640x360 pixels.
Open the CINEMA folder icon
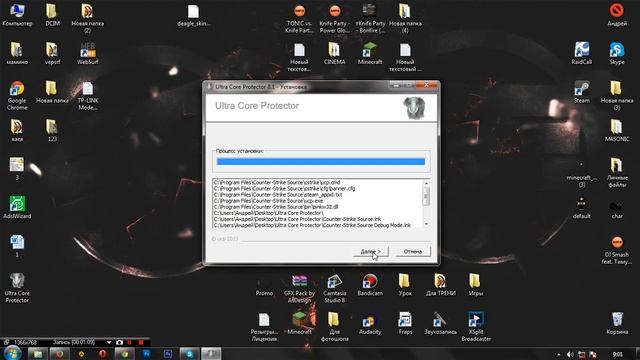334,53
